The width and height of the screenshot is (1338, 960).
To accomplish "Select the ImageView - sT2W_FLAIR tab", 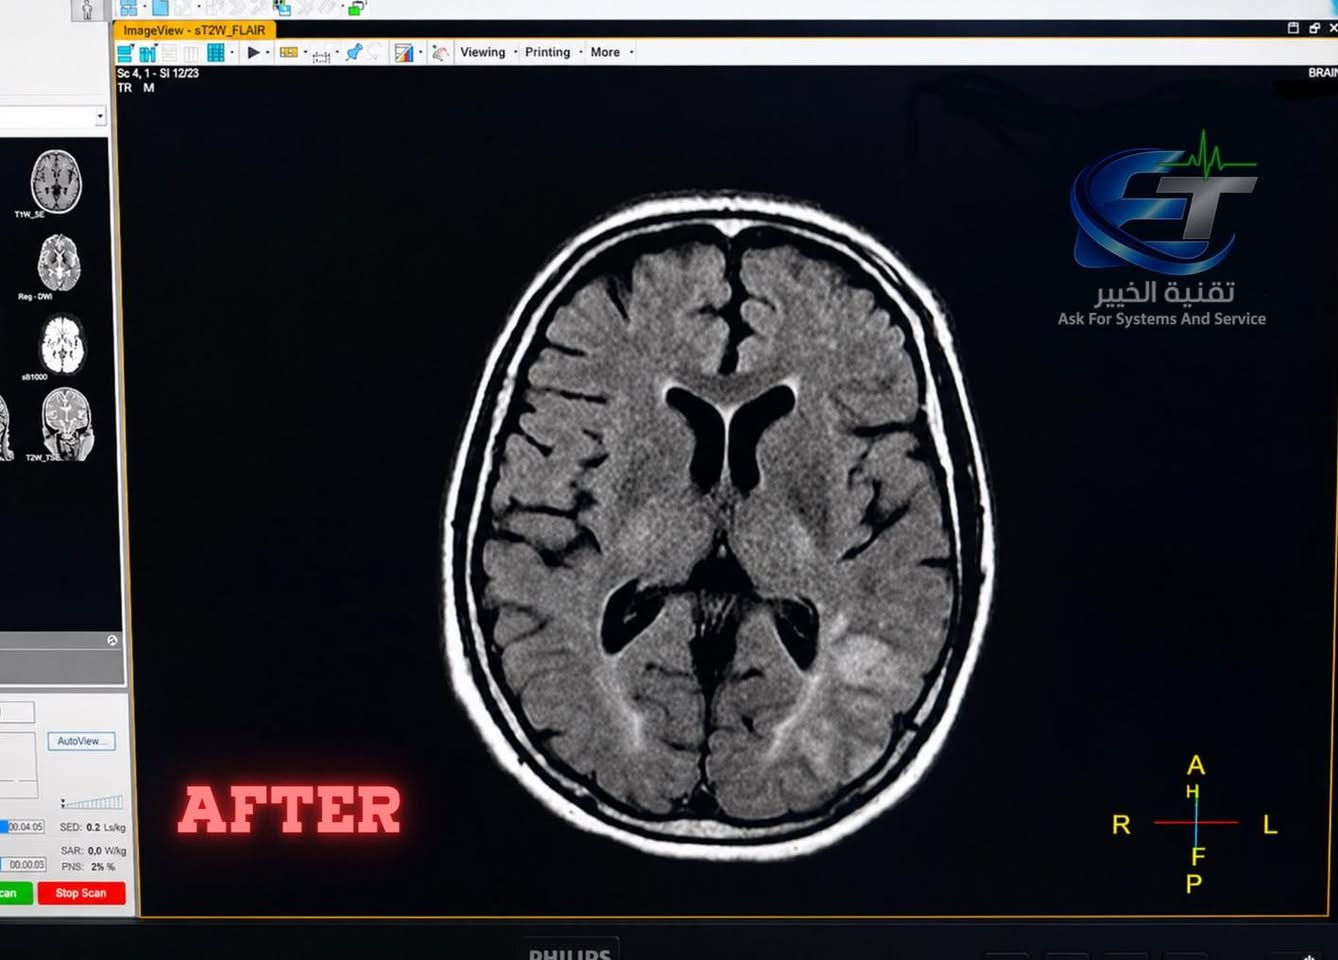I will [x=194, y=30].
